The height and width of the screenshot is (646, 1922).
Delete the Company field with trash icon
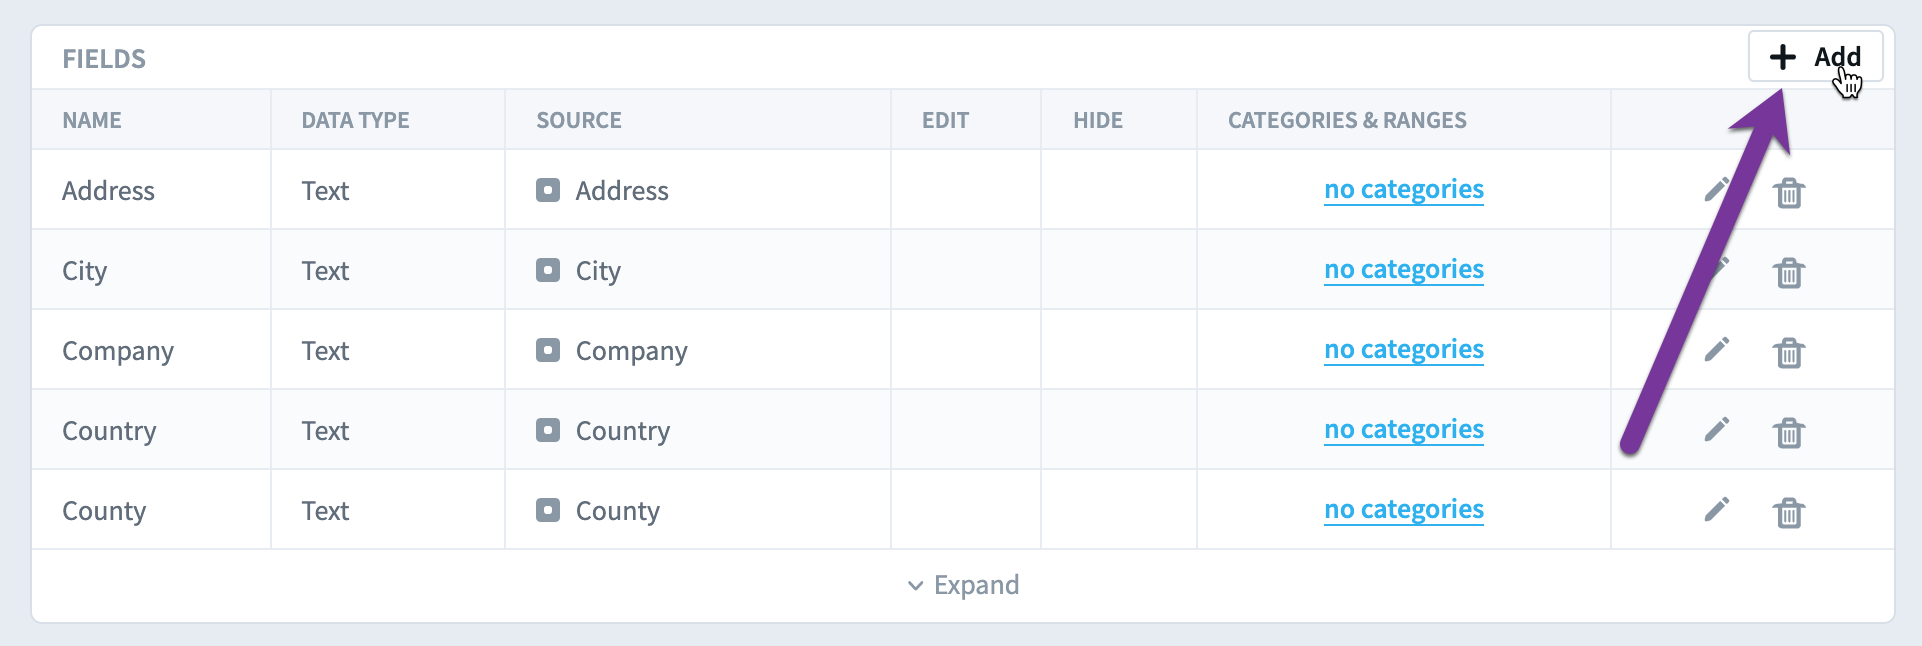1789,352
